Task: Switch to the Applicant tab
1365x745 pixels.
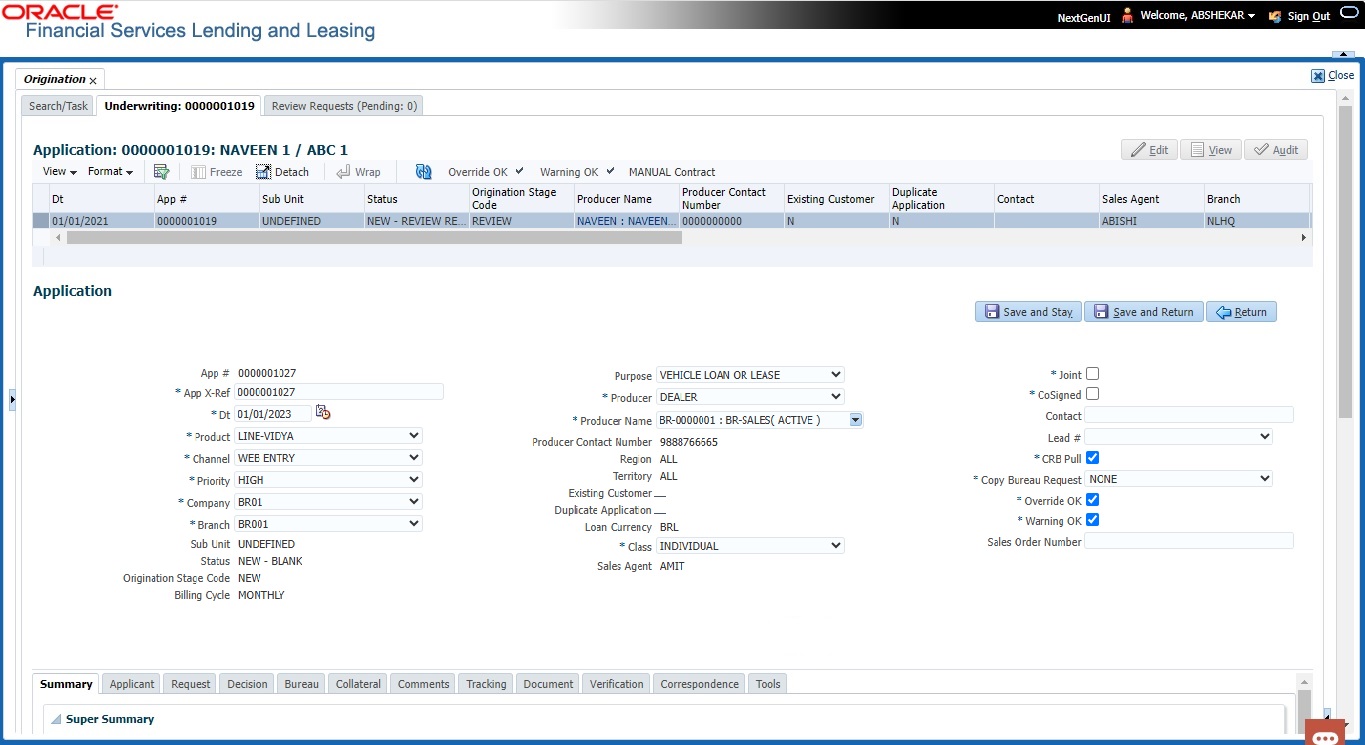Action: [x=132, y=684]
